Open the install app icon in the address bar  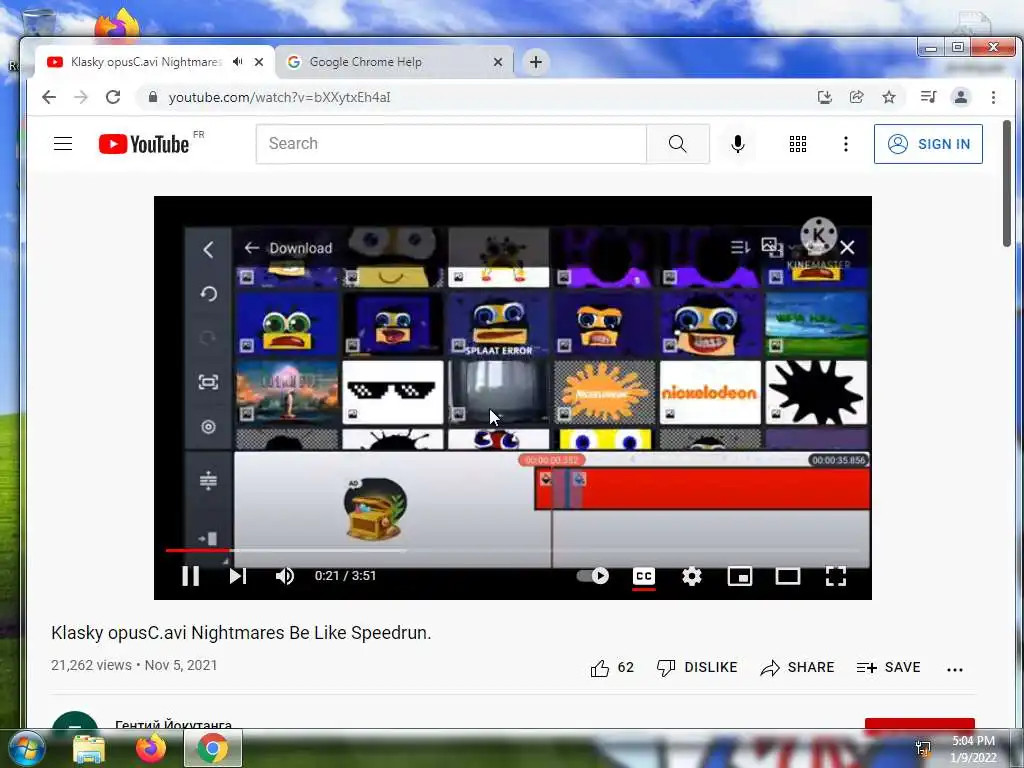click(x=825, y=97)
